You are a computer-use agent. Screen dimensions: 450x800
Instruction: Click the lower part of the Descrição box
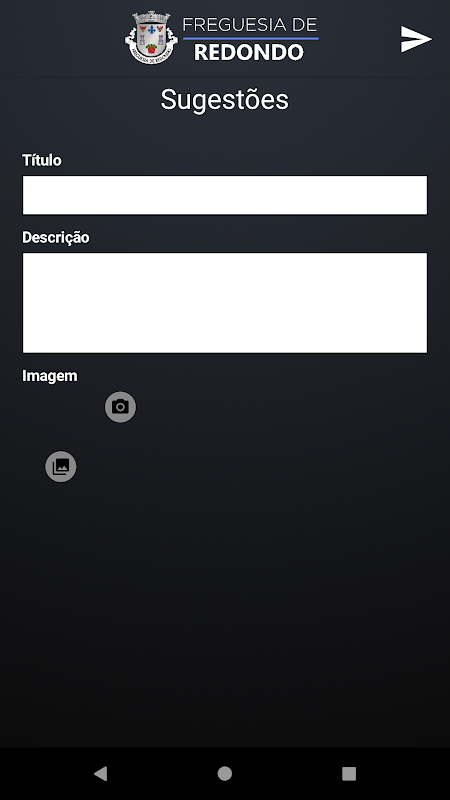coord(224,337)
